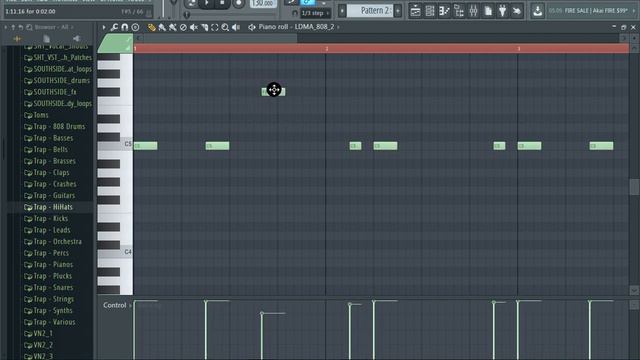Show plugin database browser tab
The height and width of the screenshot is (360, 640).
(76, 39)
